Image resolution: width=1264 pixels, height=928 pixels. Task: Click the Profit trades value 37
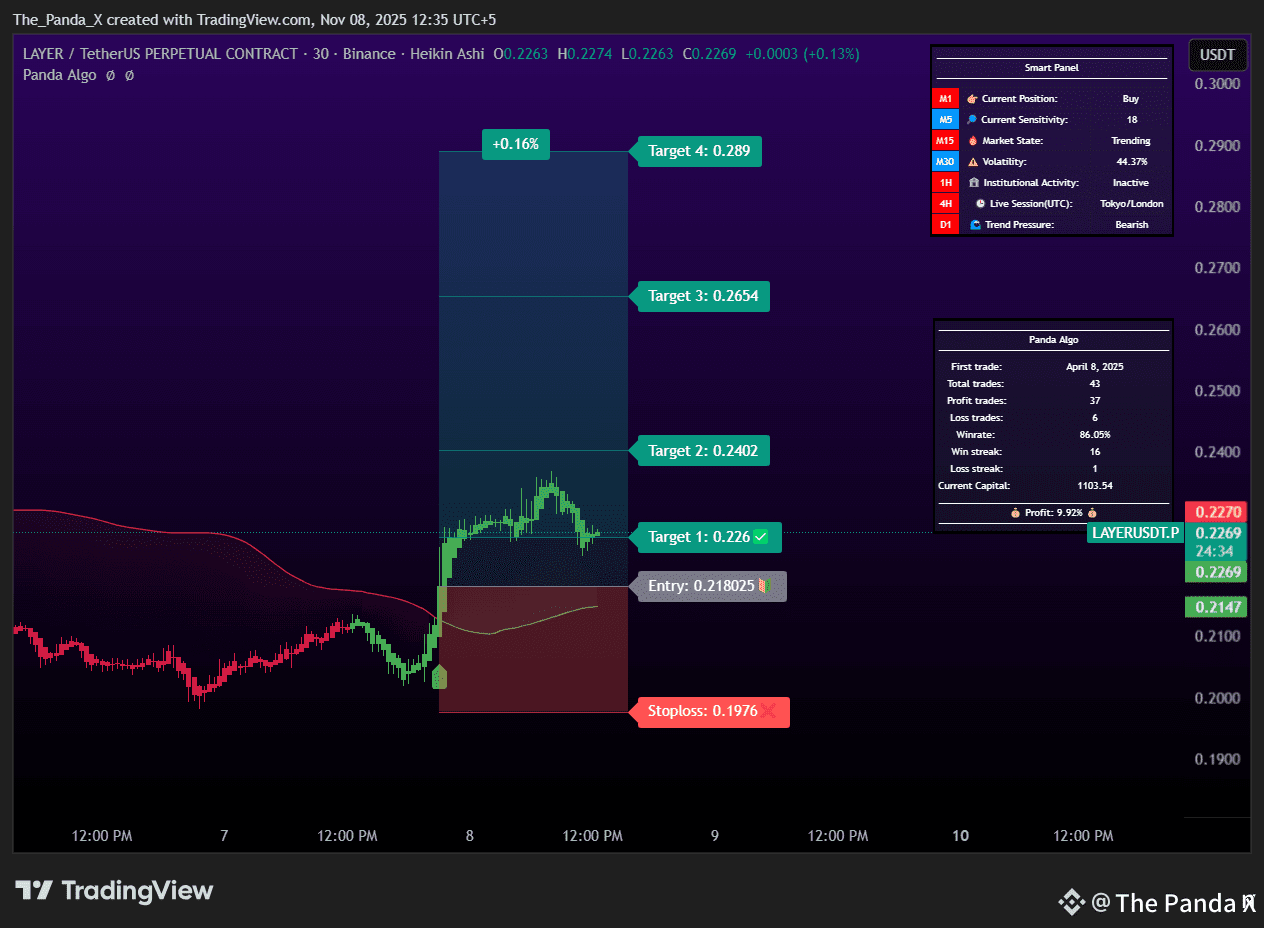(1095, 401)
